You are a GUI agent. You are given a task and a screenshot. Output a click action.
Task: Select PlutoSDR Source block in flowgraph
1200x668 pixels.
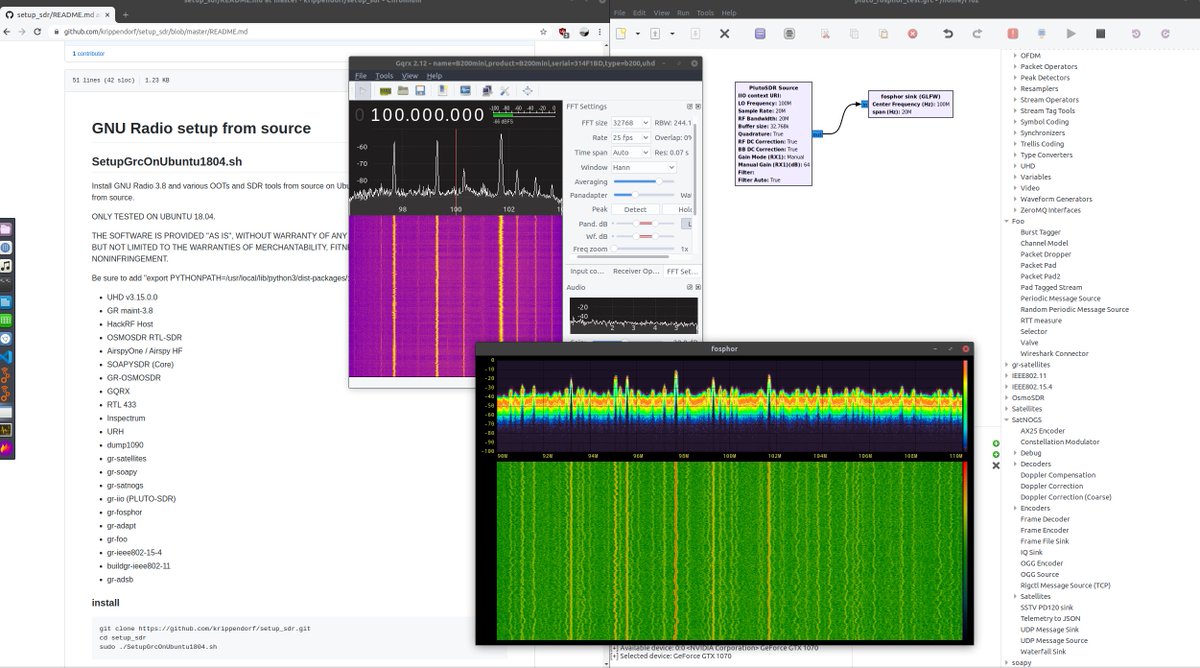pyautogui.click(x=773, y=133)
